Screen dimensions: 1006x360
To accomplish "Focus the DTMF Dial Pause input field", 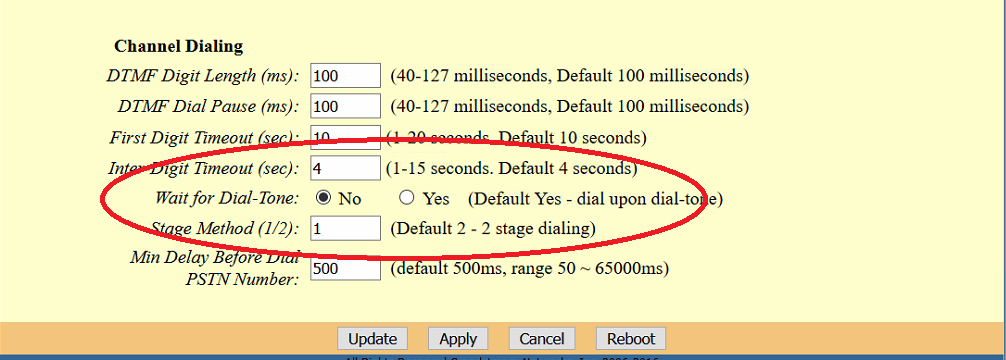I will 346,106.
